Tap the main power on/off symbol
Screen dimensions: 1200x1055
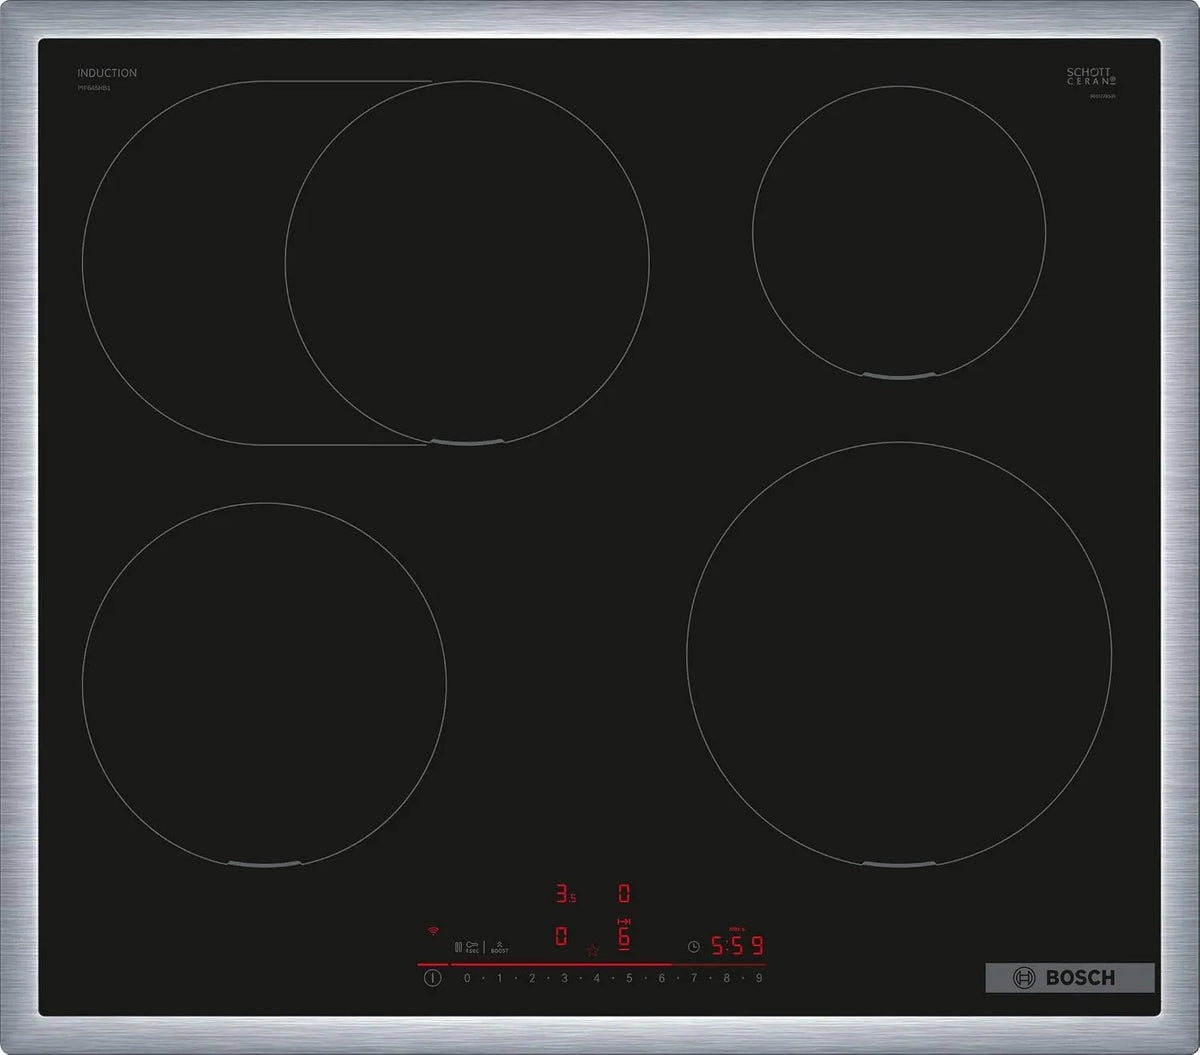pos(432,978)
